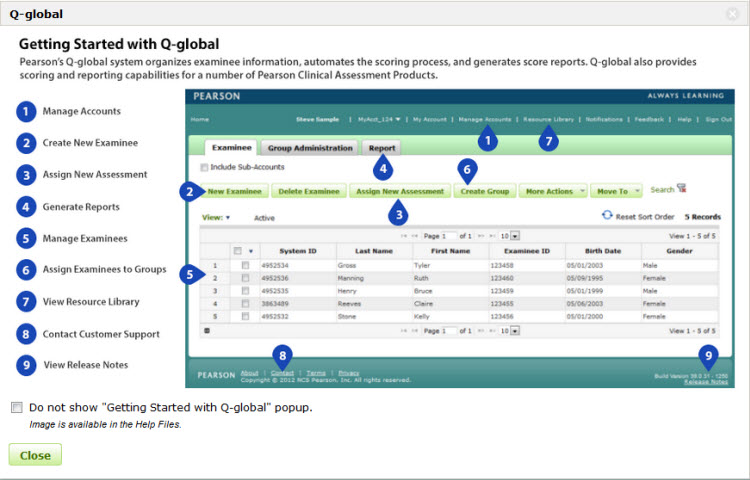Expand the More Actions dropdown
Screen dimensions: 750x480
pyautogui.click(x=553, y=191)
